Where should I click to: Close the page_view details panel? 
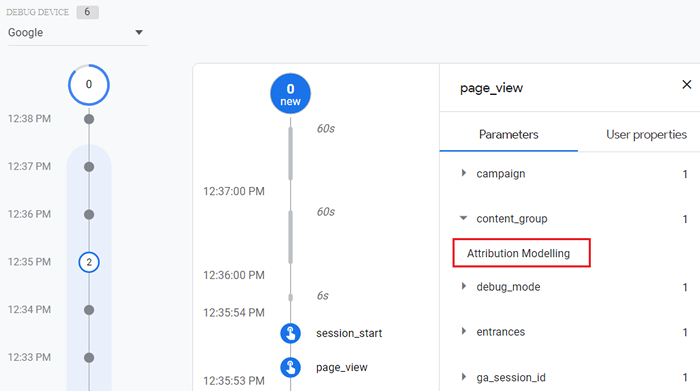click(687, 84)
